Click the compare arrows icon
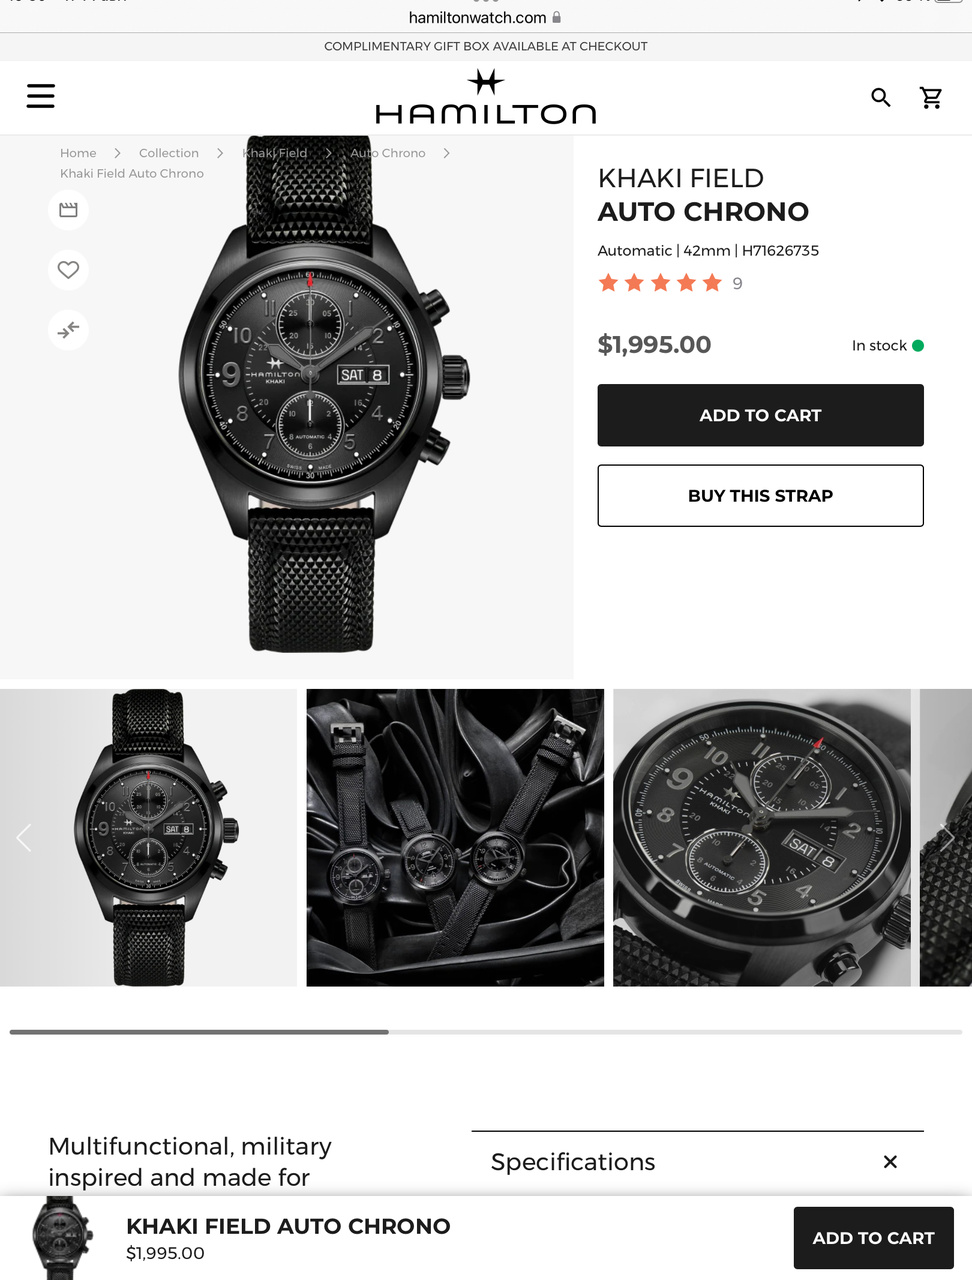 (x=68, y=330)
